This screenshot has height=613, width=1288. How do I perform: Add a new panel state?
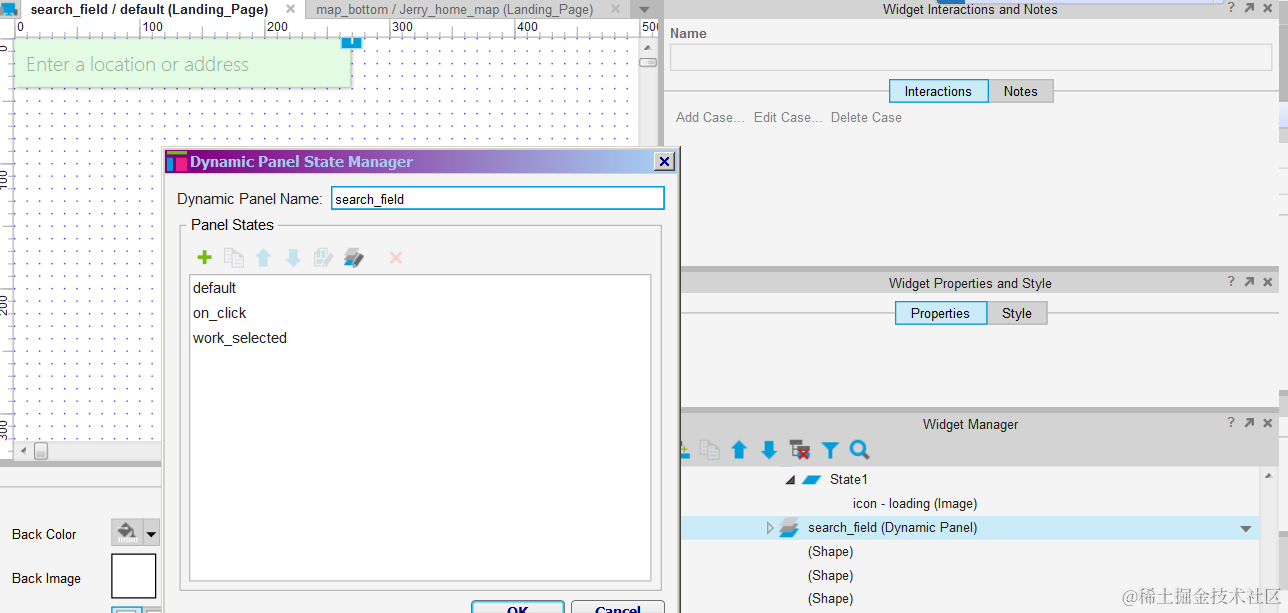point(204,257)
